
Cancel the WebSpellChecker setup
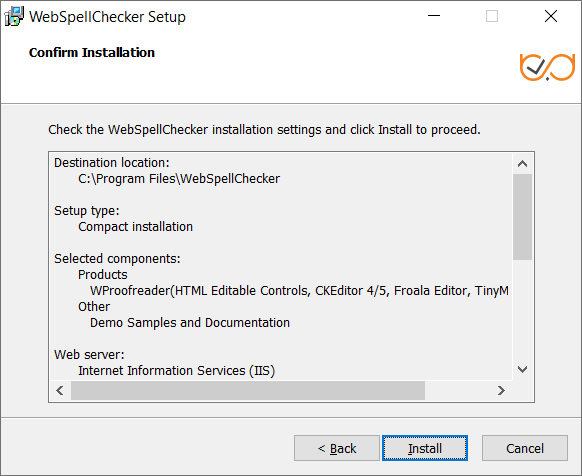[x=524, y=448]
